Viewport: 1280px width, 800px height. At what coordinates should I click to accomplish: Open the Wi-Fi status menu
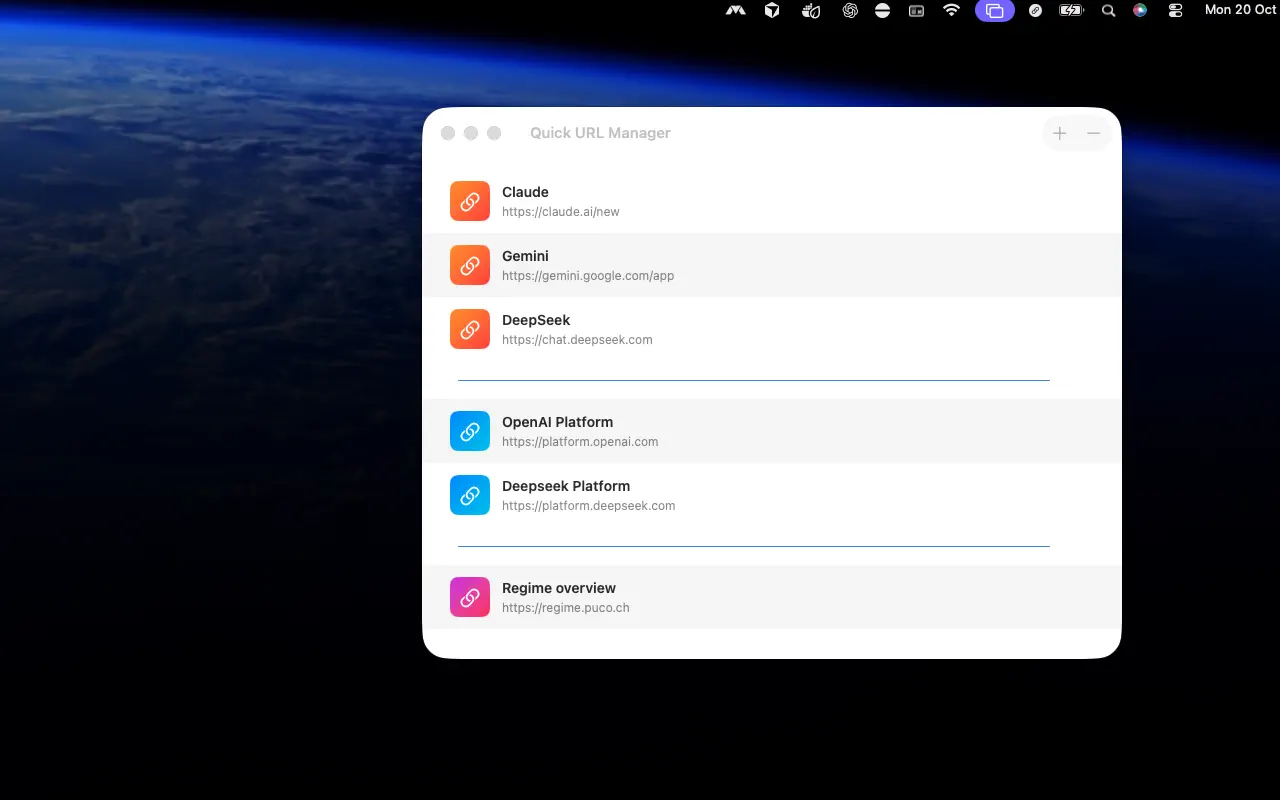[x=950, y=10]
